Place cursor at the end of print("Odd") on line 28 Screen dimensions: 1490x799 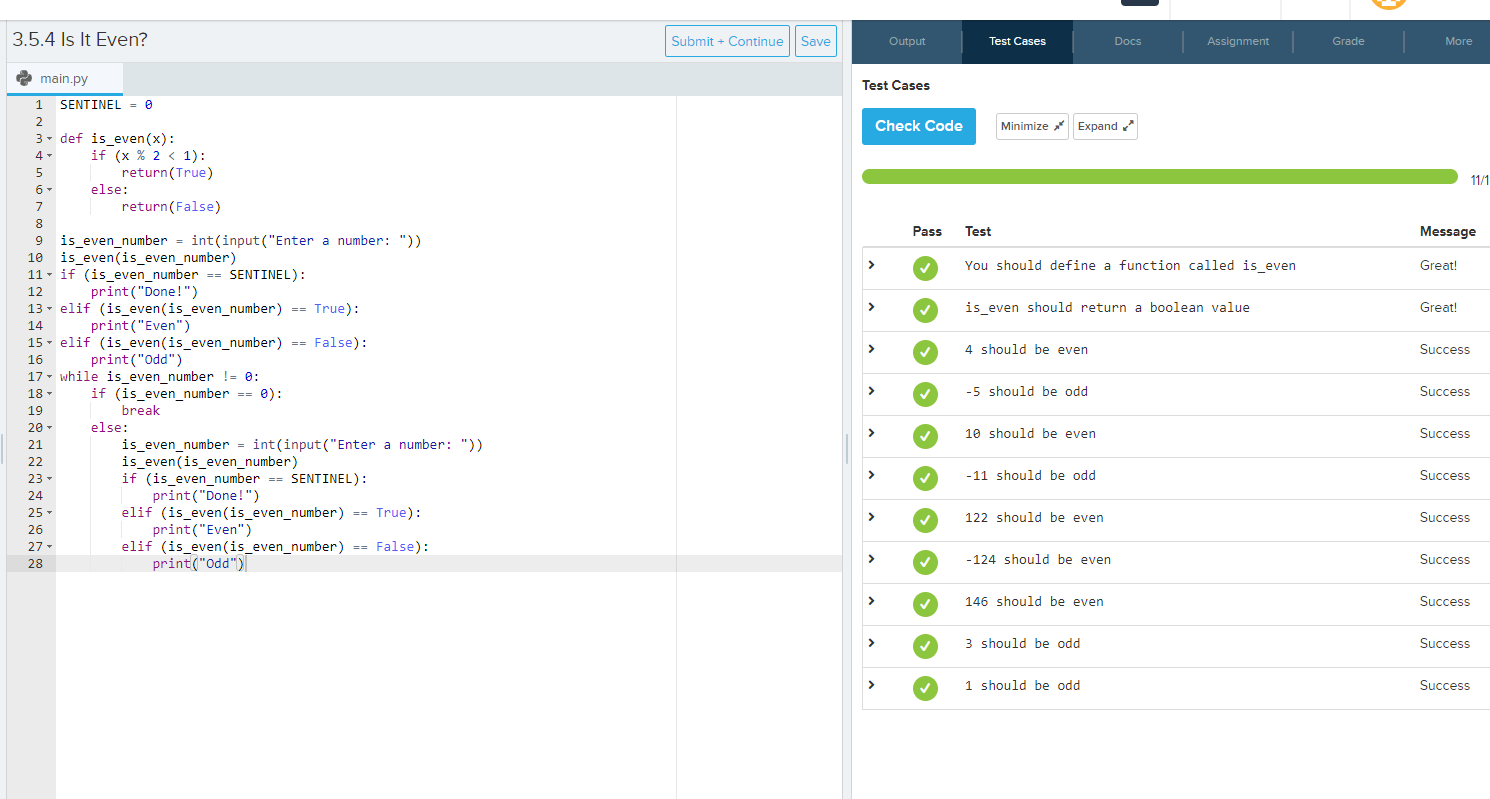245,564
